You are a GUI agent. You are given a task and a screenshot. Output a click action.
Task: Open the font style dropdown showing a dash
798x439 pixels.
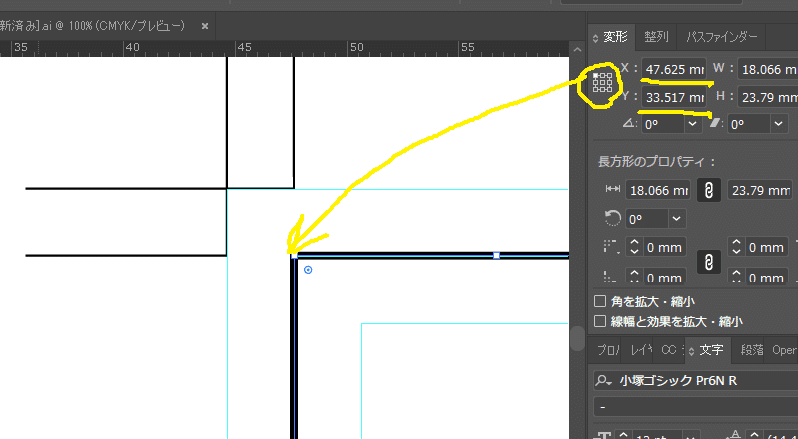tap(695, 407)
